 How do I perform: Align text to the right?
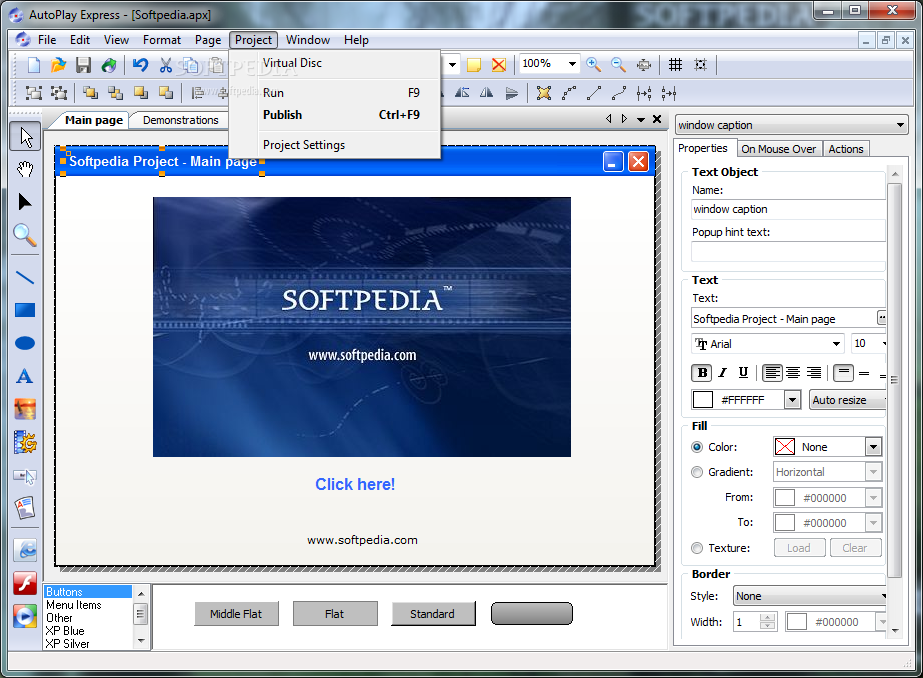pos(814,373)
